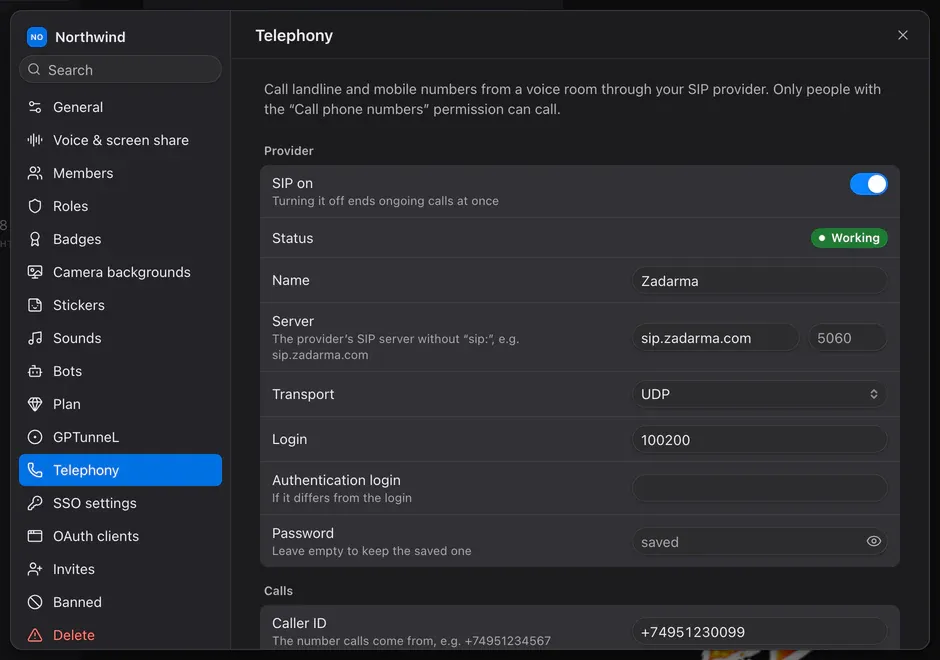The image size is (940, 660).
Task: Click the Telephony dialog heading
Action: (x=294, y=36)
